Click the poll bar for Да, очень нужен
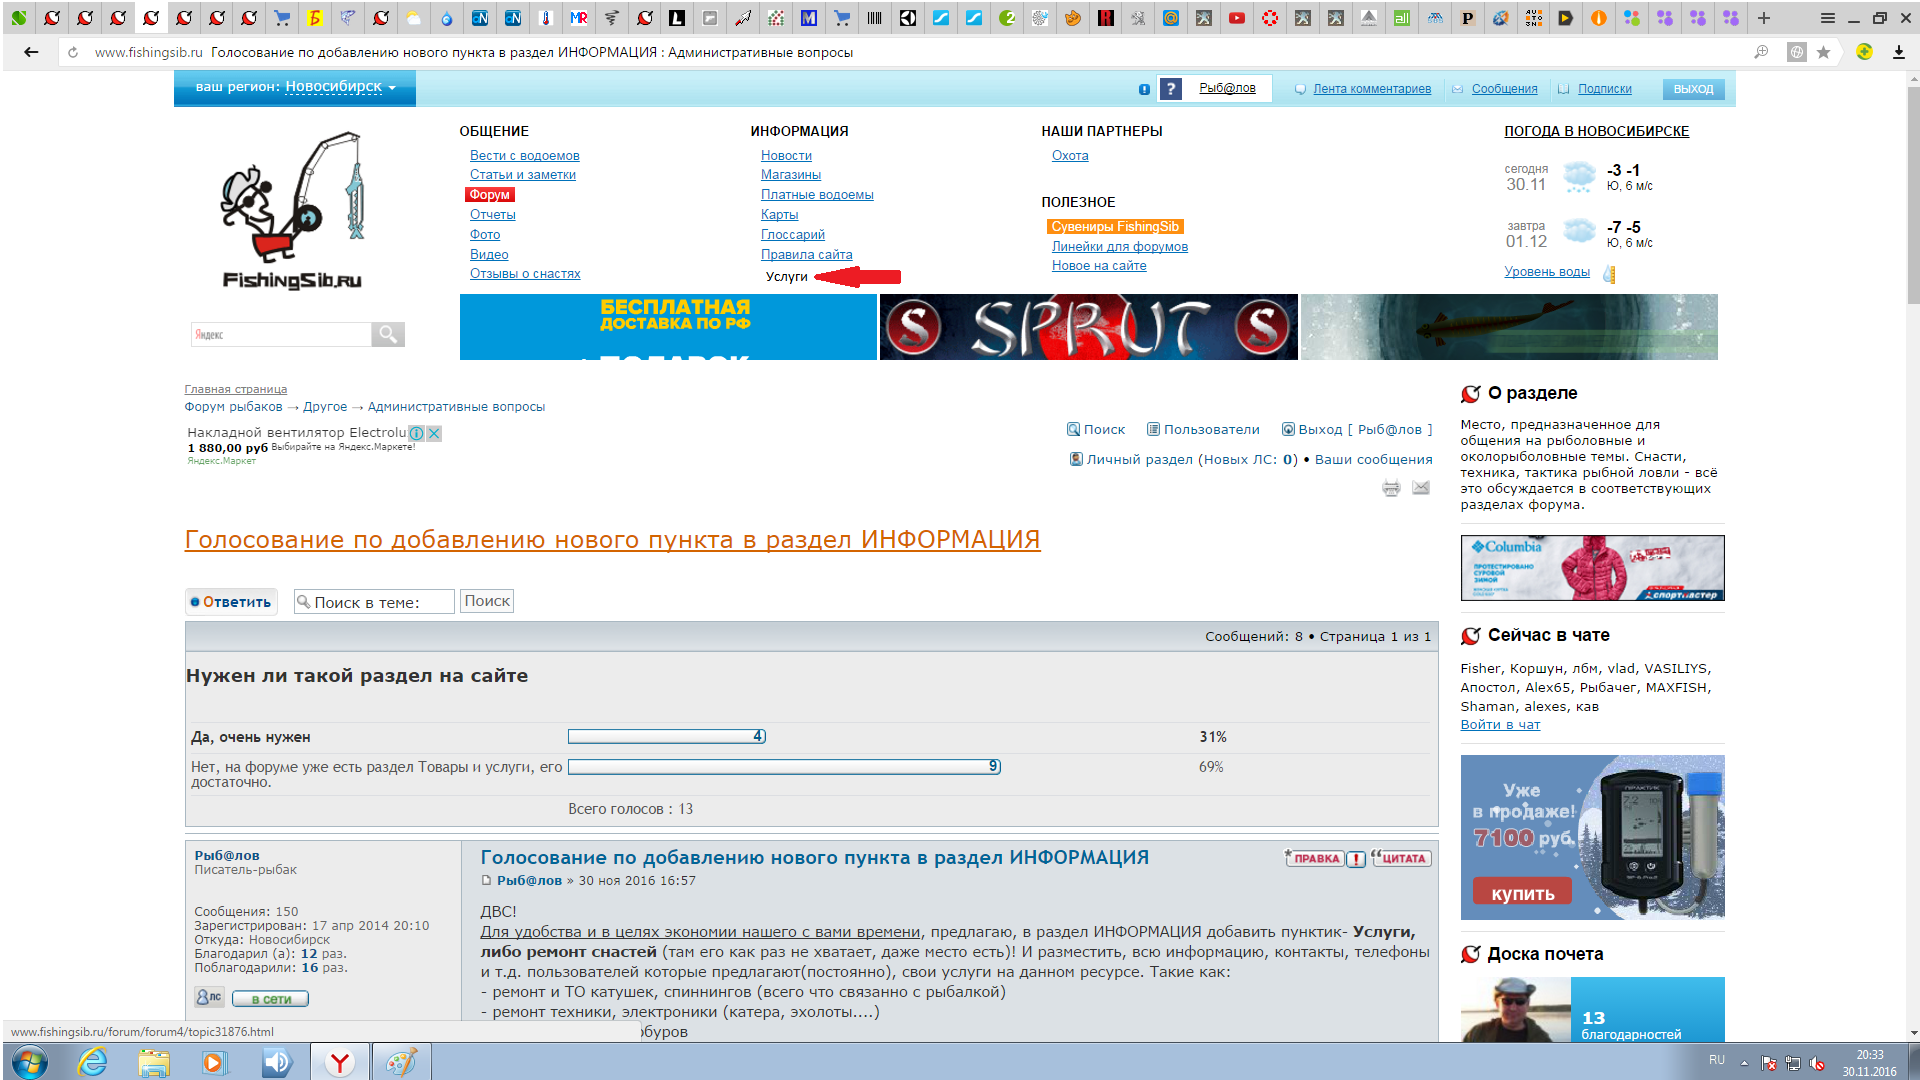 click(666, 737)
